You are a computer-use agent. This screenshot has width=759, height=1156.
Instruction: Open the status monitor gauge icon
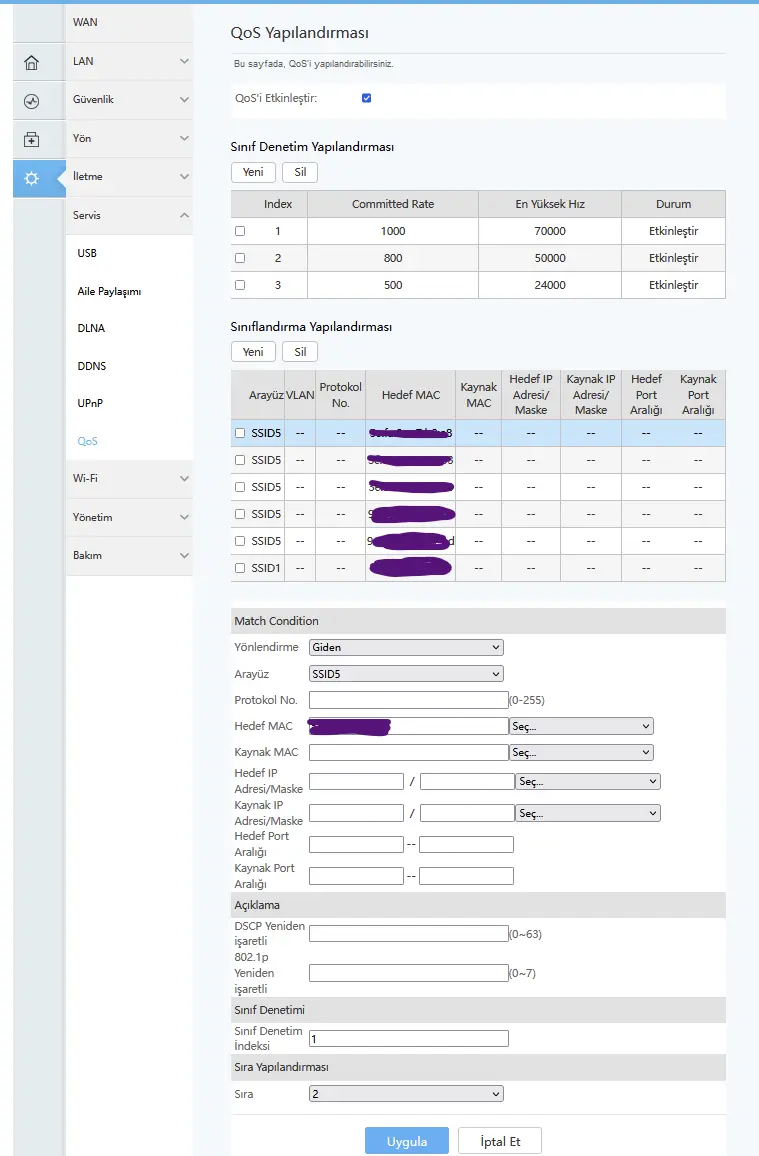click(x=32, y=101)
